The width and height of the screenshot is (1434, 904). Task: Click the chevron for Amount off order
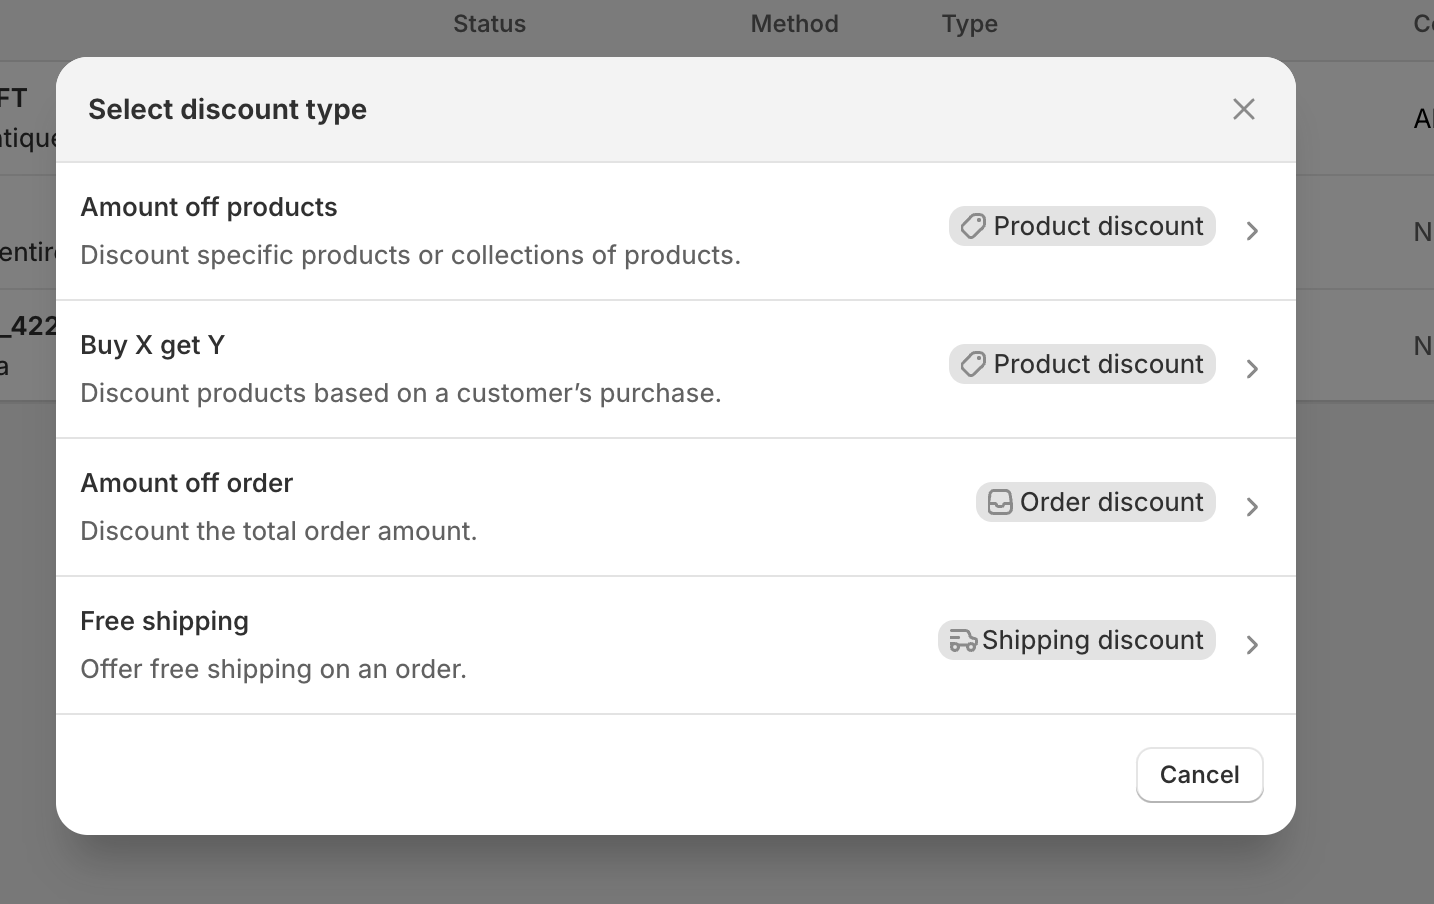[1252, 507]
